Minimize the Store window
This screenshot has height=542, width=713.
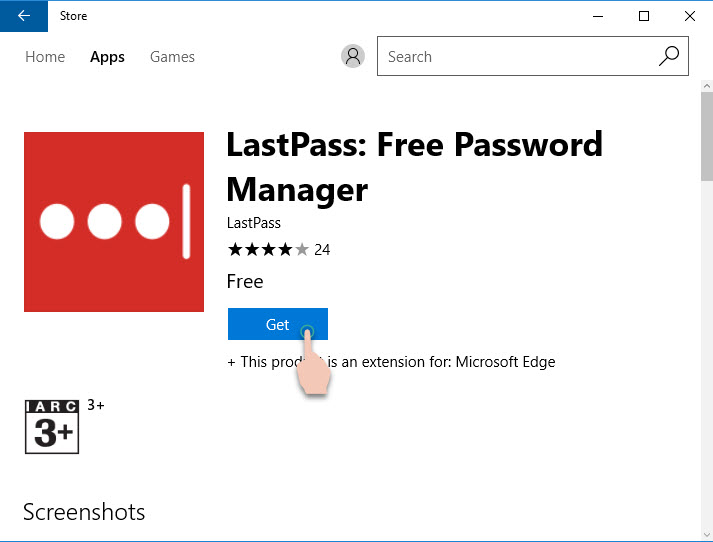coord(598,16)
